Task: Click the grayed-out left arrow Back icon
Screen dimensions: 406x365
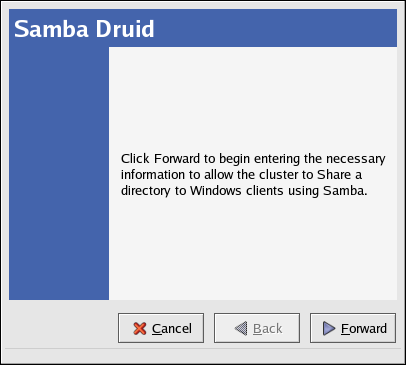Action: [x=241, y=328]
